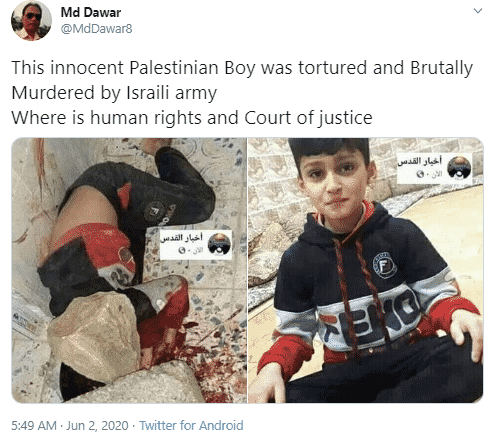This screenshot has height=436, width=493.
Task: Expand the tweet options chevron
Action: [x=478, y=11]
